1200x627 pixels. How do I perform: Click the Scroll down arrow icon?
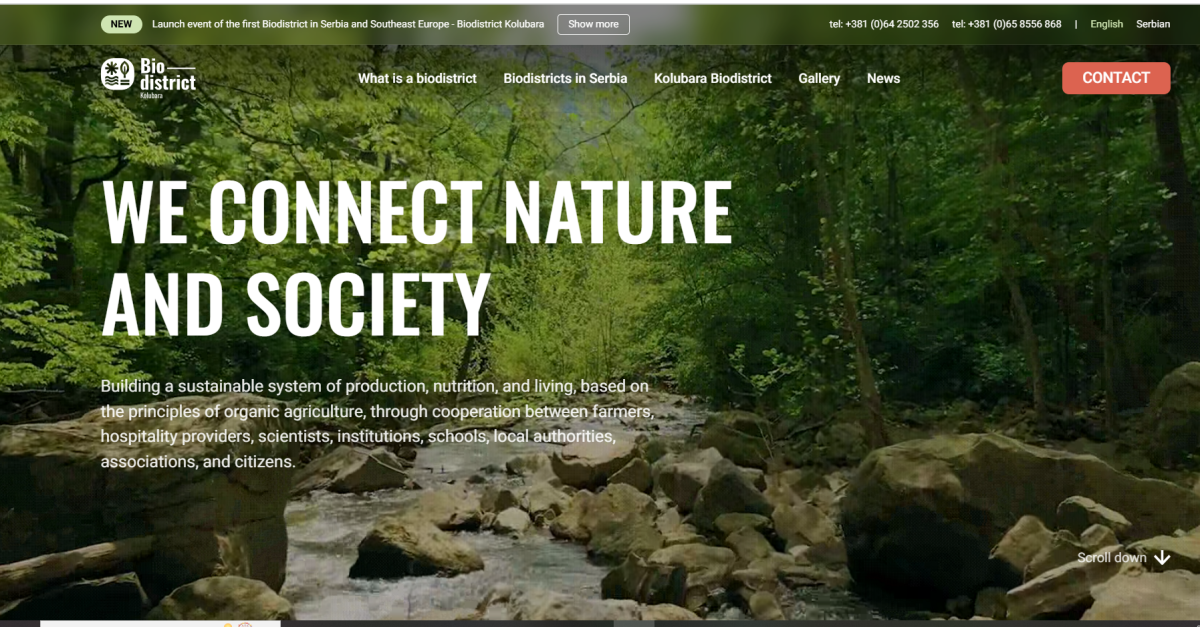pos(1162,558)
